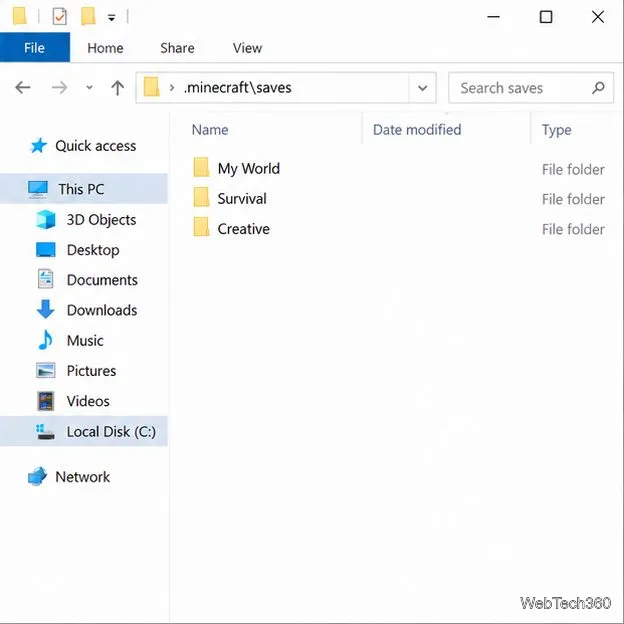This screenshot has height=624, width=624.
Task: Click the Network icon in sidebar
Action: tap(37, 476)
